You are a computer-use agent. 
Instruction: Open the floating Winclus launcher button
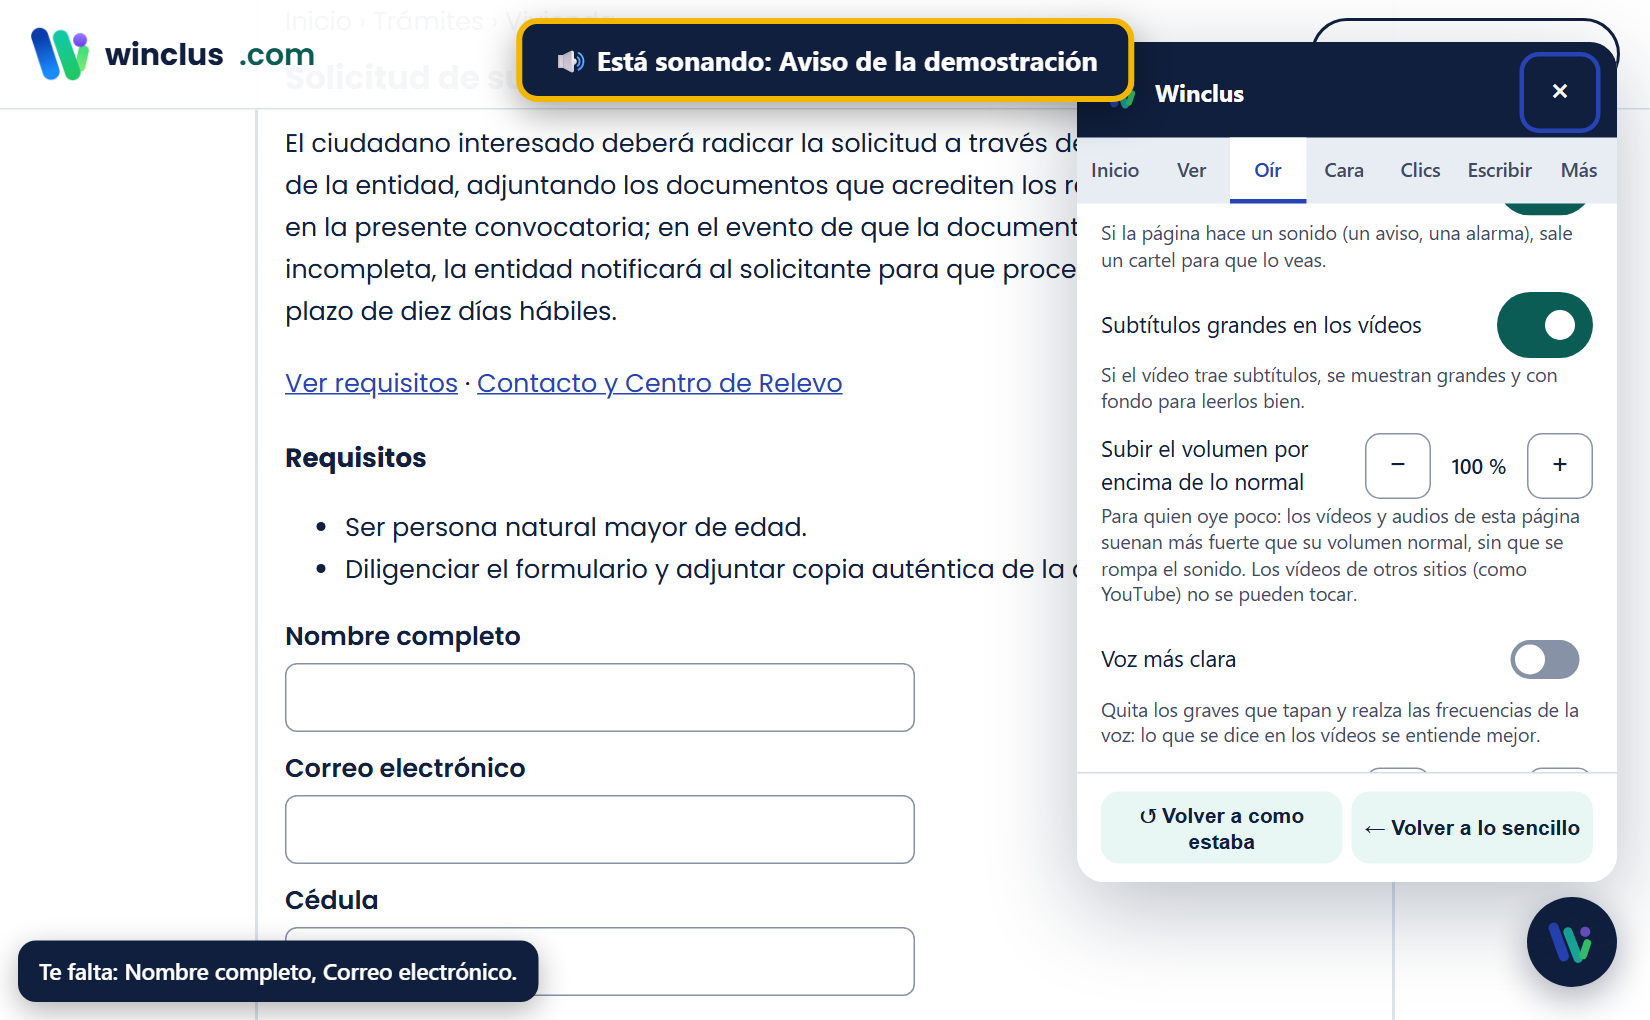[x=1571, y=942]
